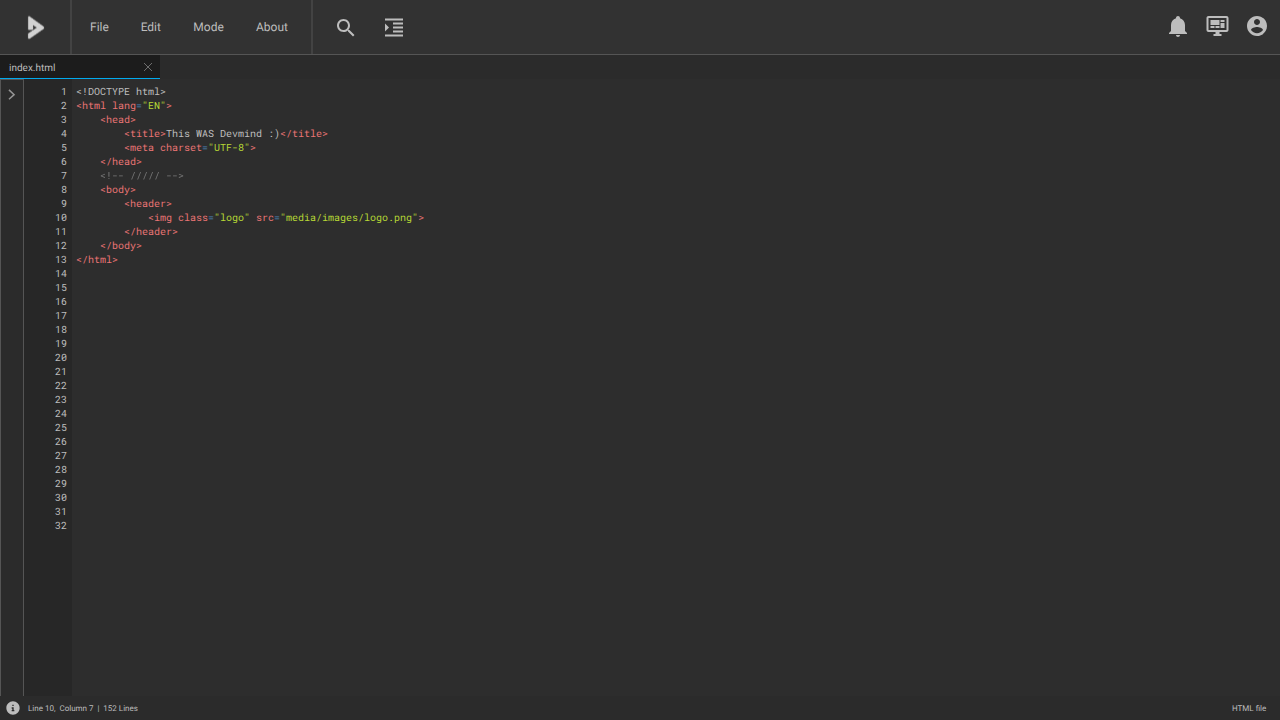
Task: Click line number 14 in gutter
Action: [61, 274]
